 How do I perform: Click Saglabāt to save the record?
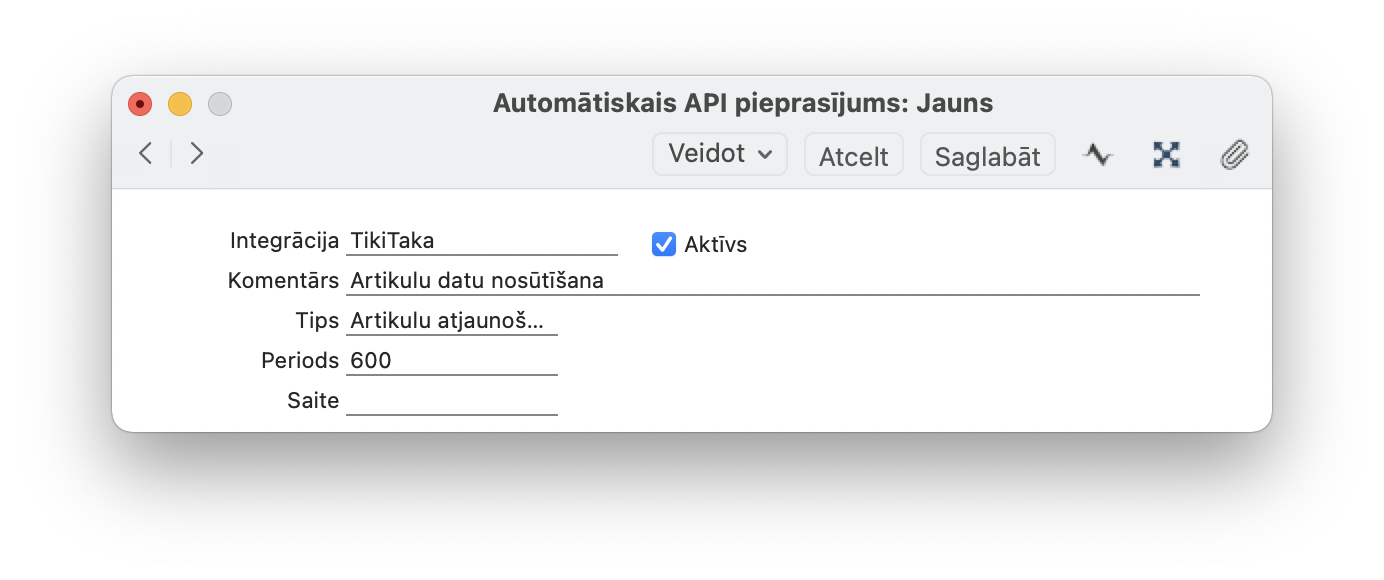pyautogui.click(x=987, y=156)
